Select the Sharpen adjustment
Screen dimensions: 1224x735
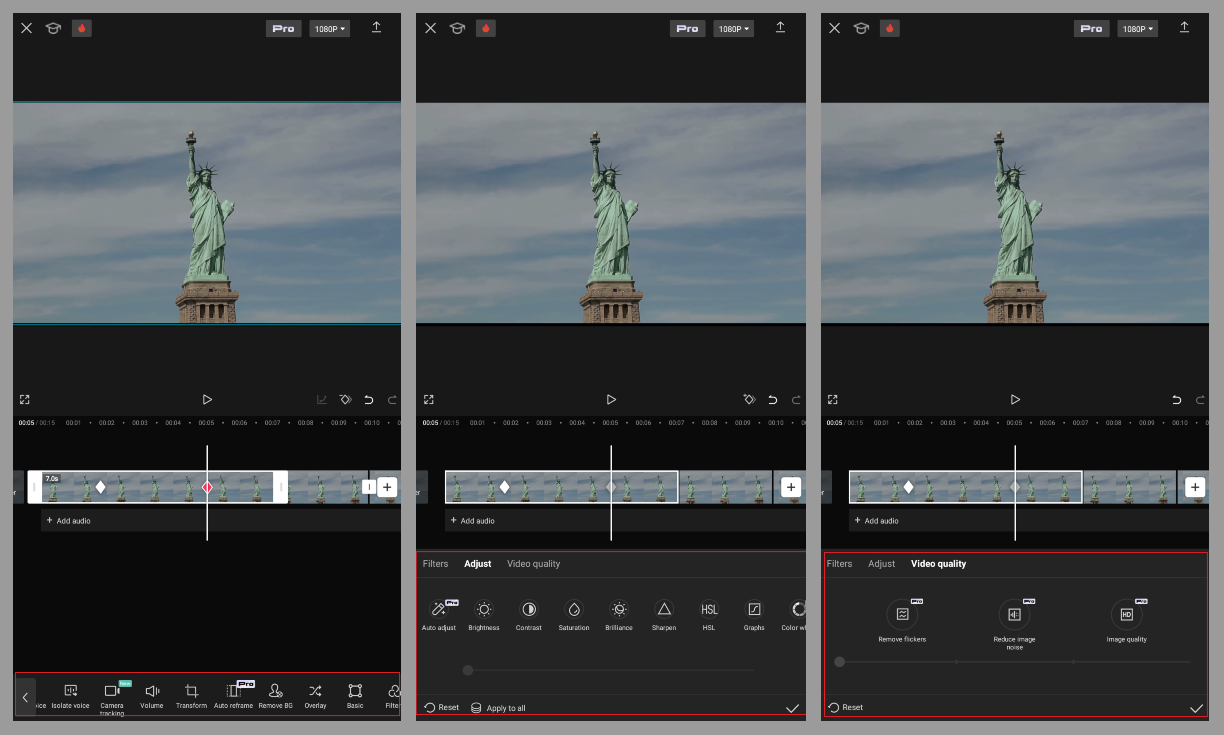pos(664,615)
